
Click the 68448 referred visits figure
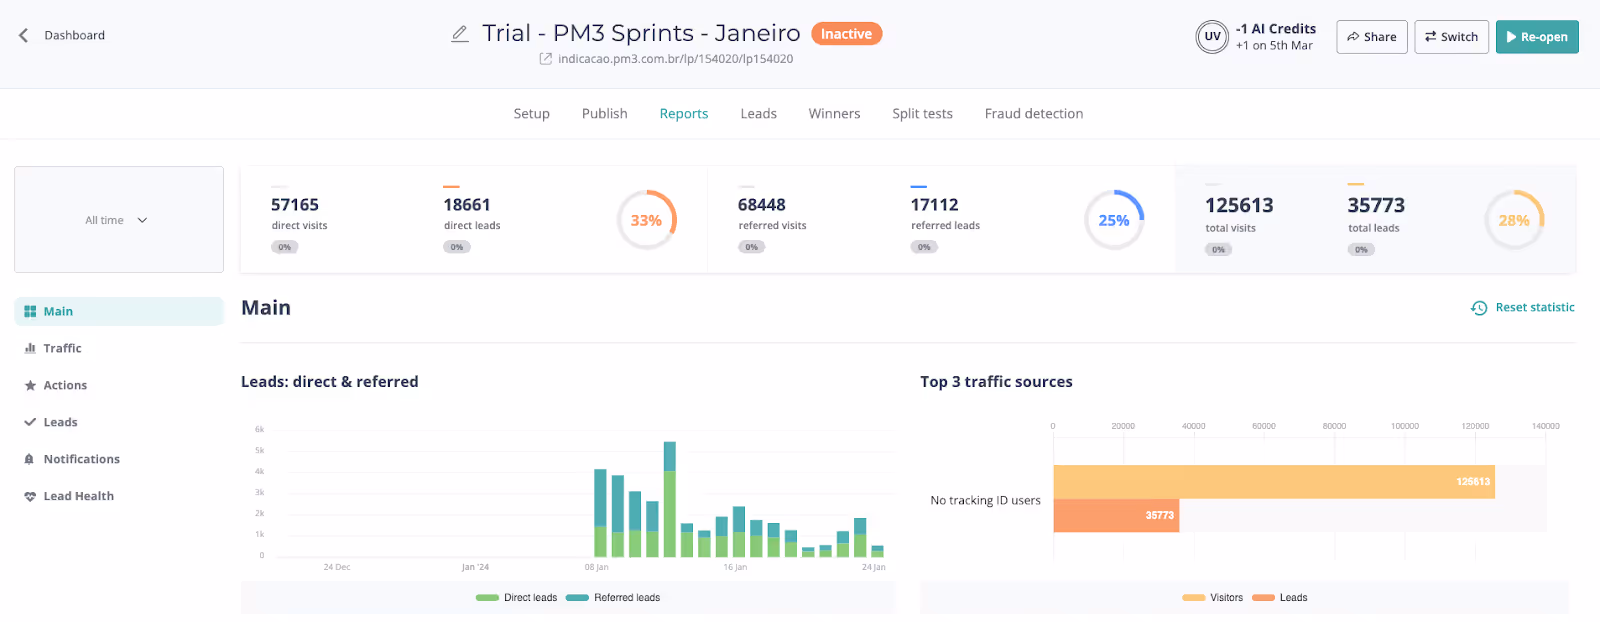tap(762, 205)
